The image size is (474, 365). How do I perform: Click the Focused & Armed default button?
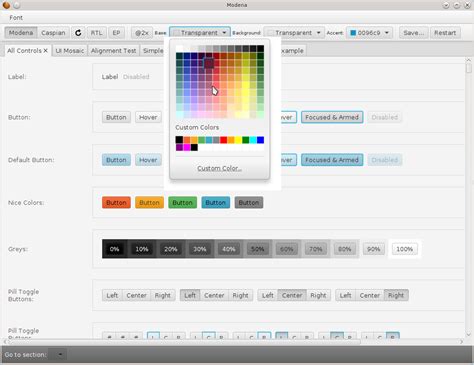(332, 160)
